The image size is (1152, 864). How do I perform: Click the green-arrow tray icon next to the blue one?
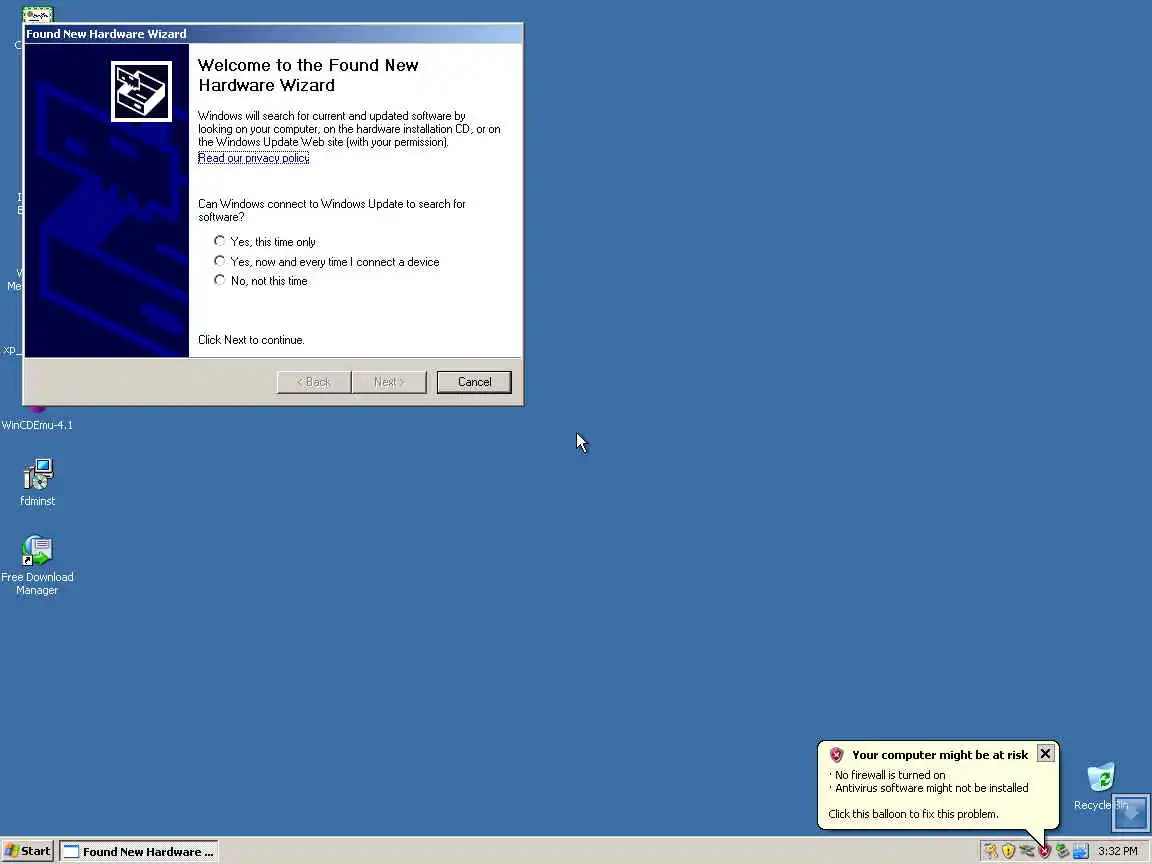pos(1062,852)
